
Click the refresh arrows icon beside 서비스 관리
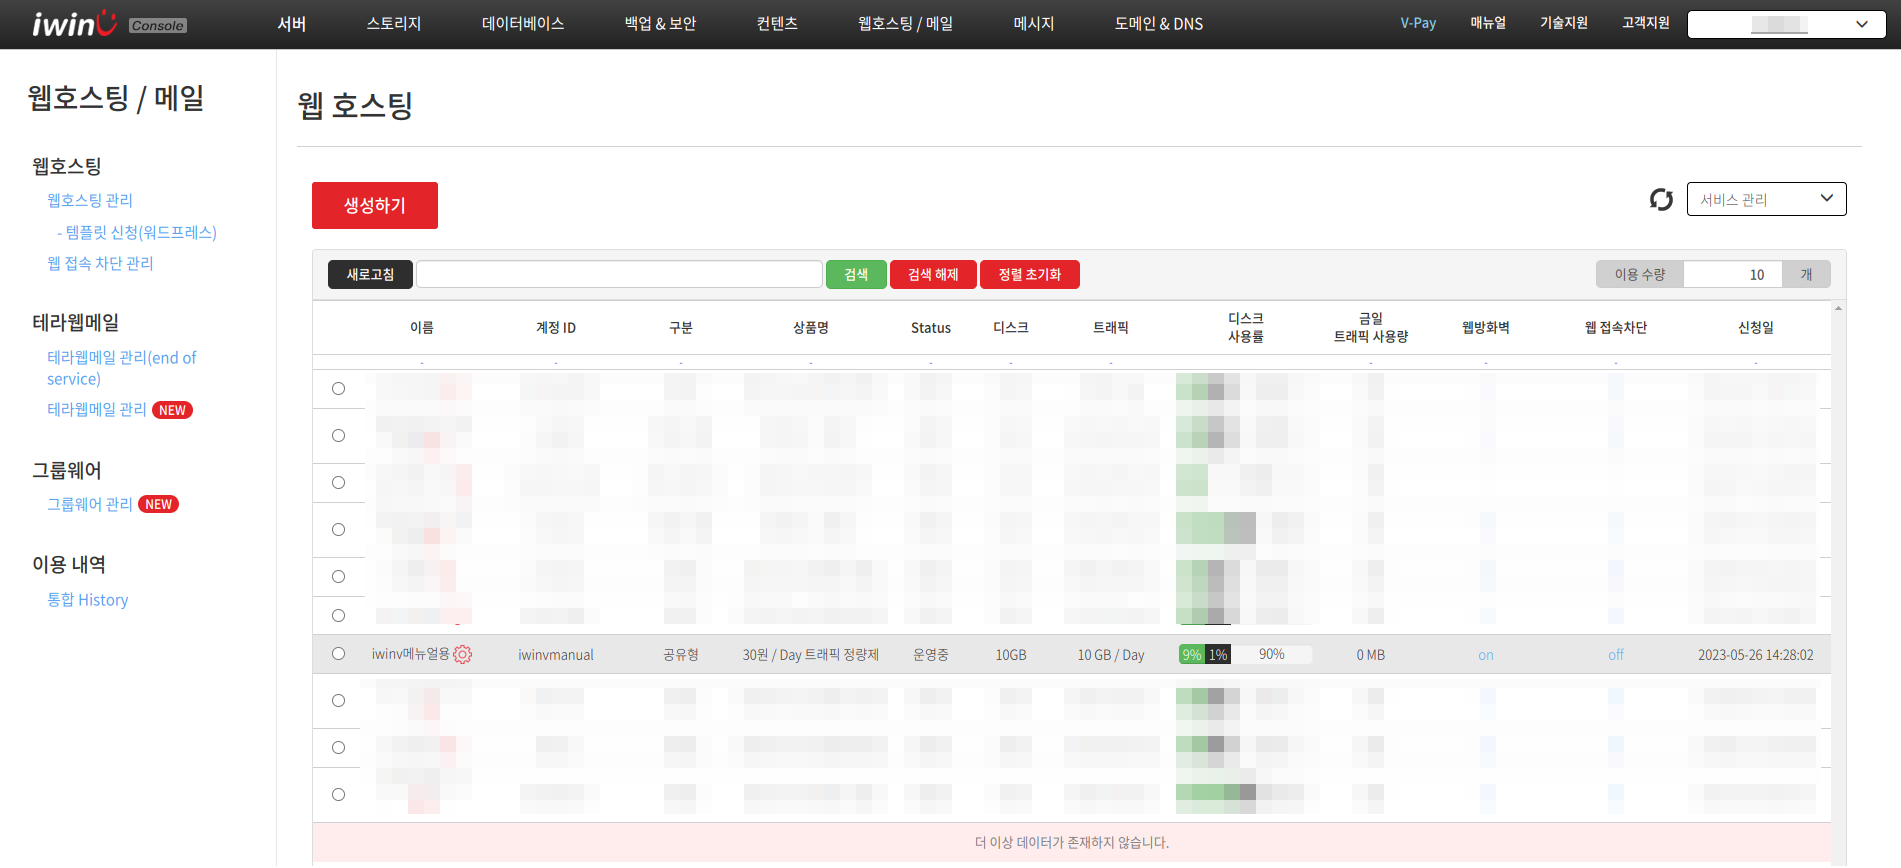coord(1661,200)
